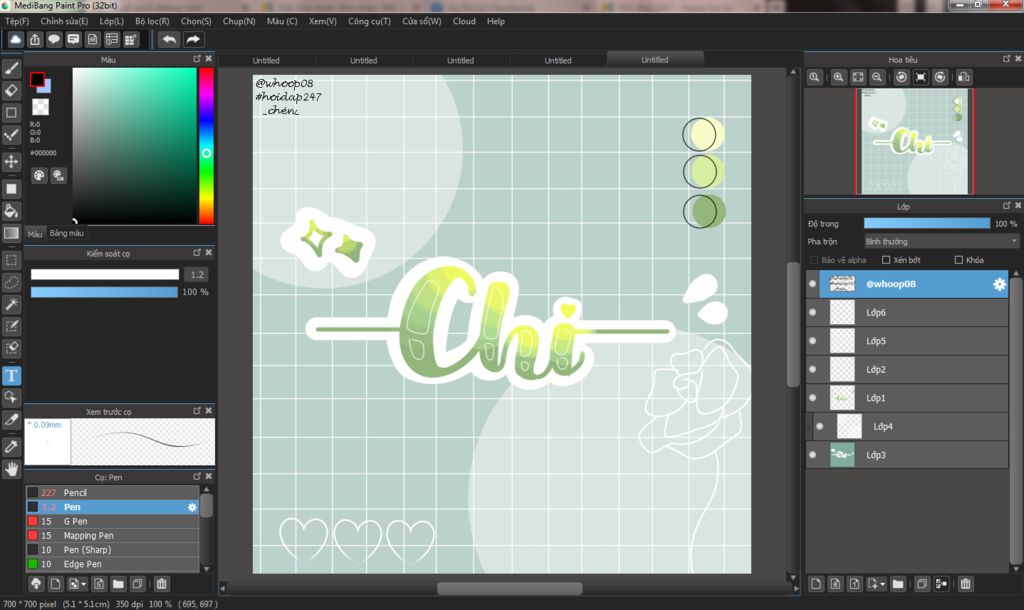This screenshot has width=1024, height=610.
Task: Click flip view icon in Navigator
Action: point(964,77)
